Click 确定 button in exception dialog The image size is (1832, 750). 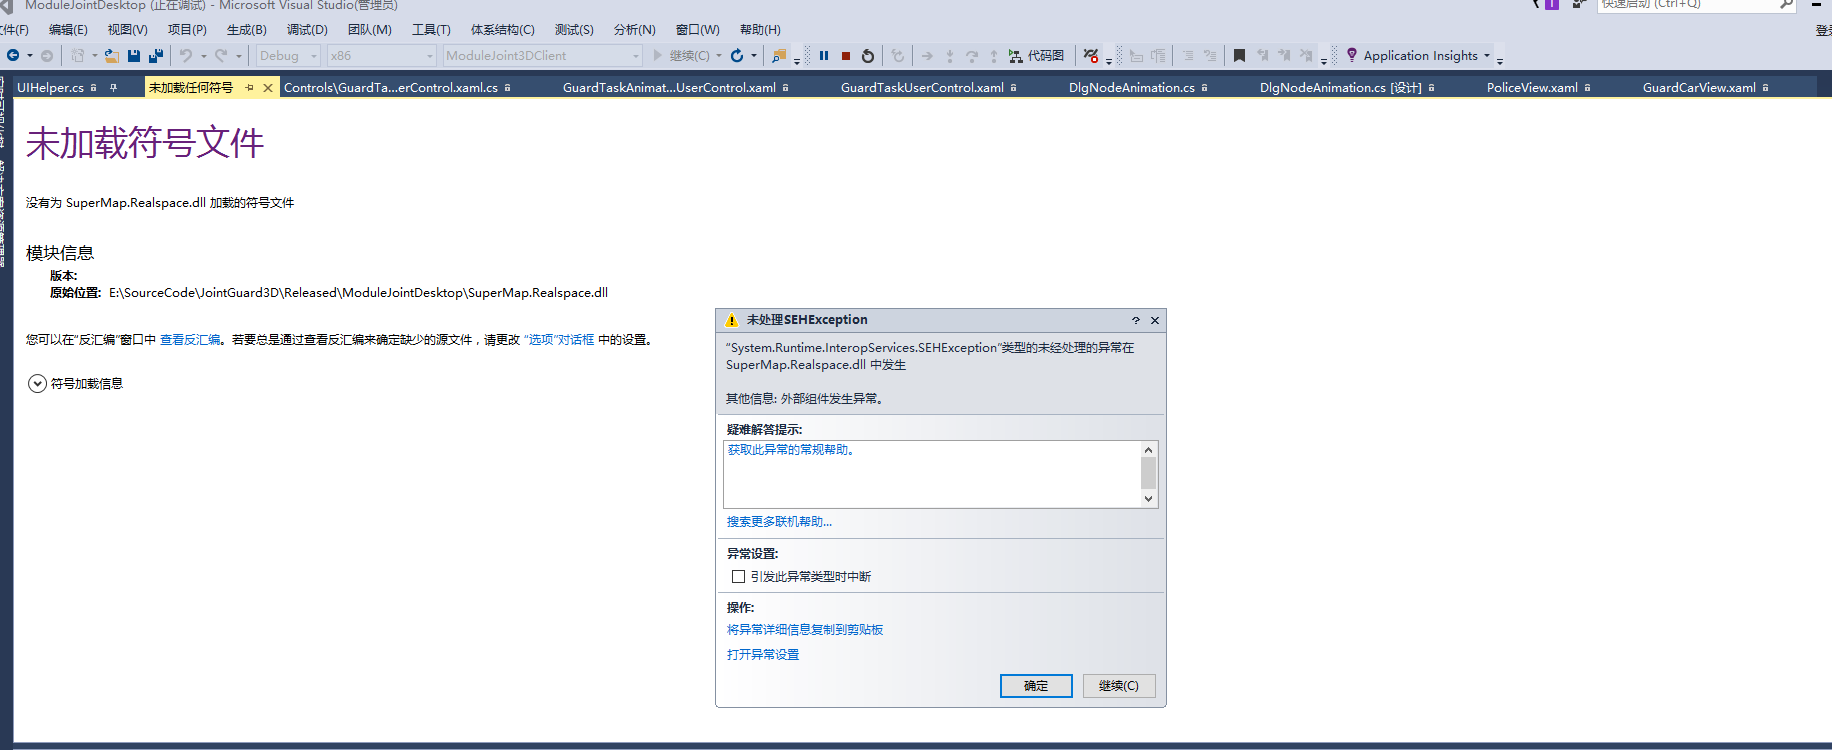(1036, 686)
